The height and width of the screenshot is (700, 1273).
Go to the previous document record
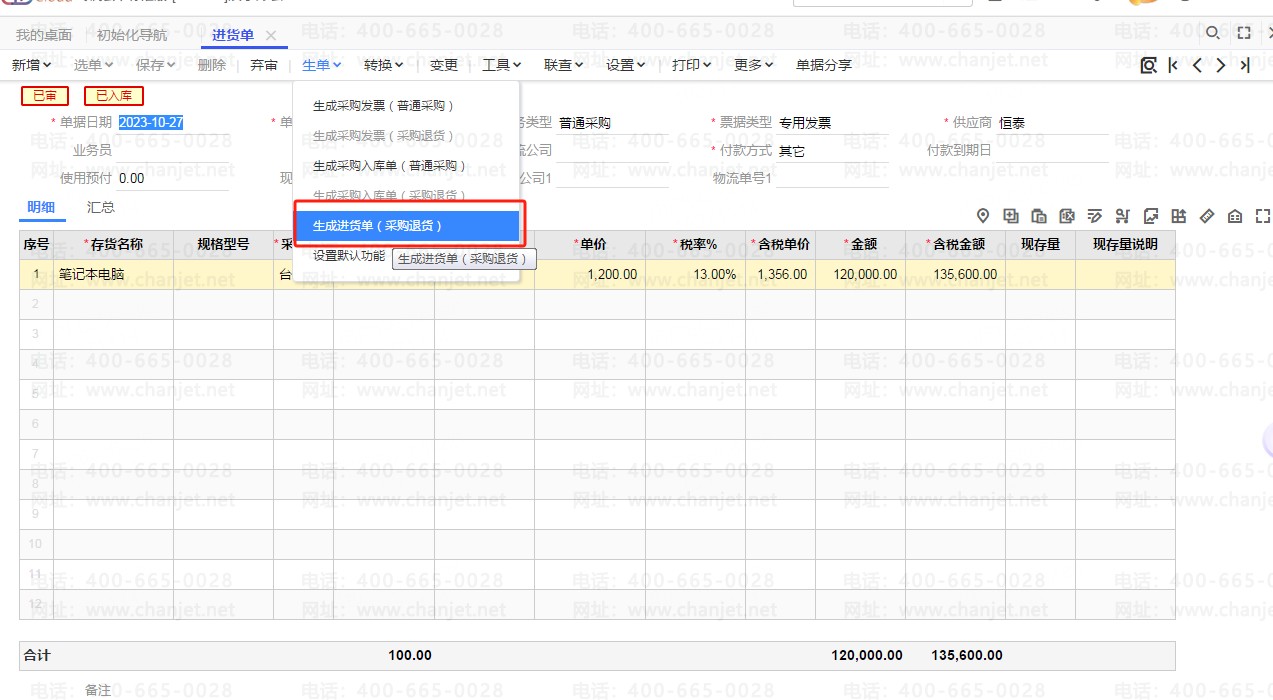coord(1197,65)
